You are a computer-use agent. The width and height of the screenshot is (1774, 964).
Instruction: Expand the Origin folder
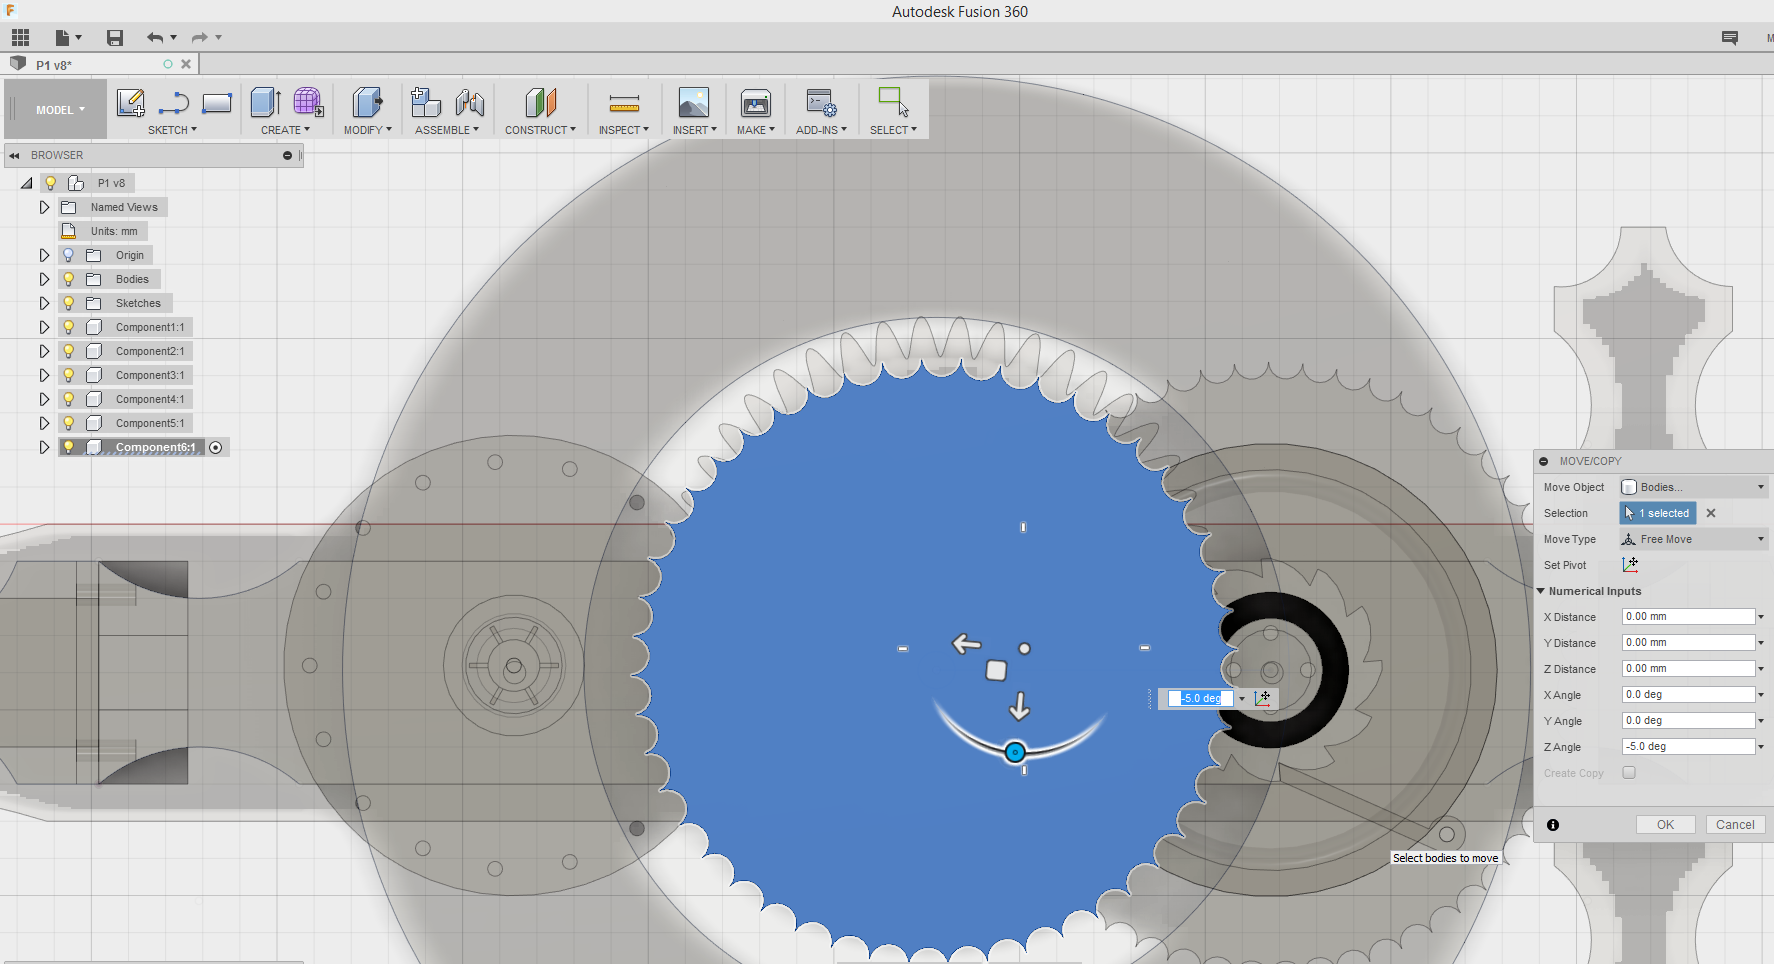(44, 255)
